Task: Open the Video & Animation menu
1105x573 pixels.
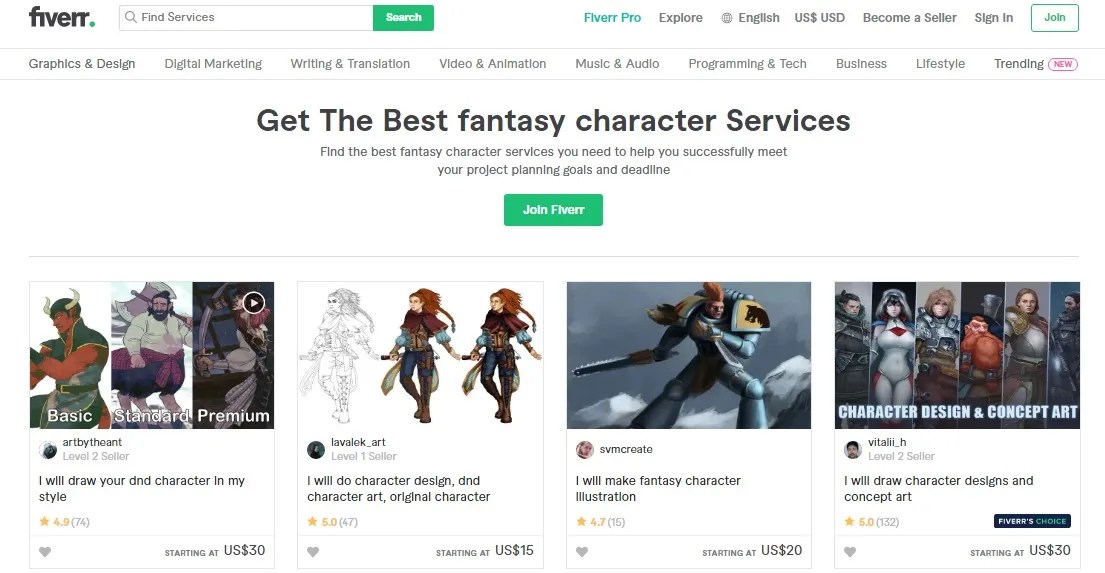Action: [493, 63]
